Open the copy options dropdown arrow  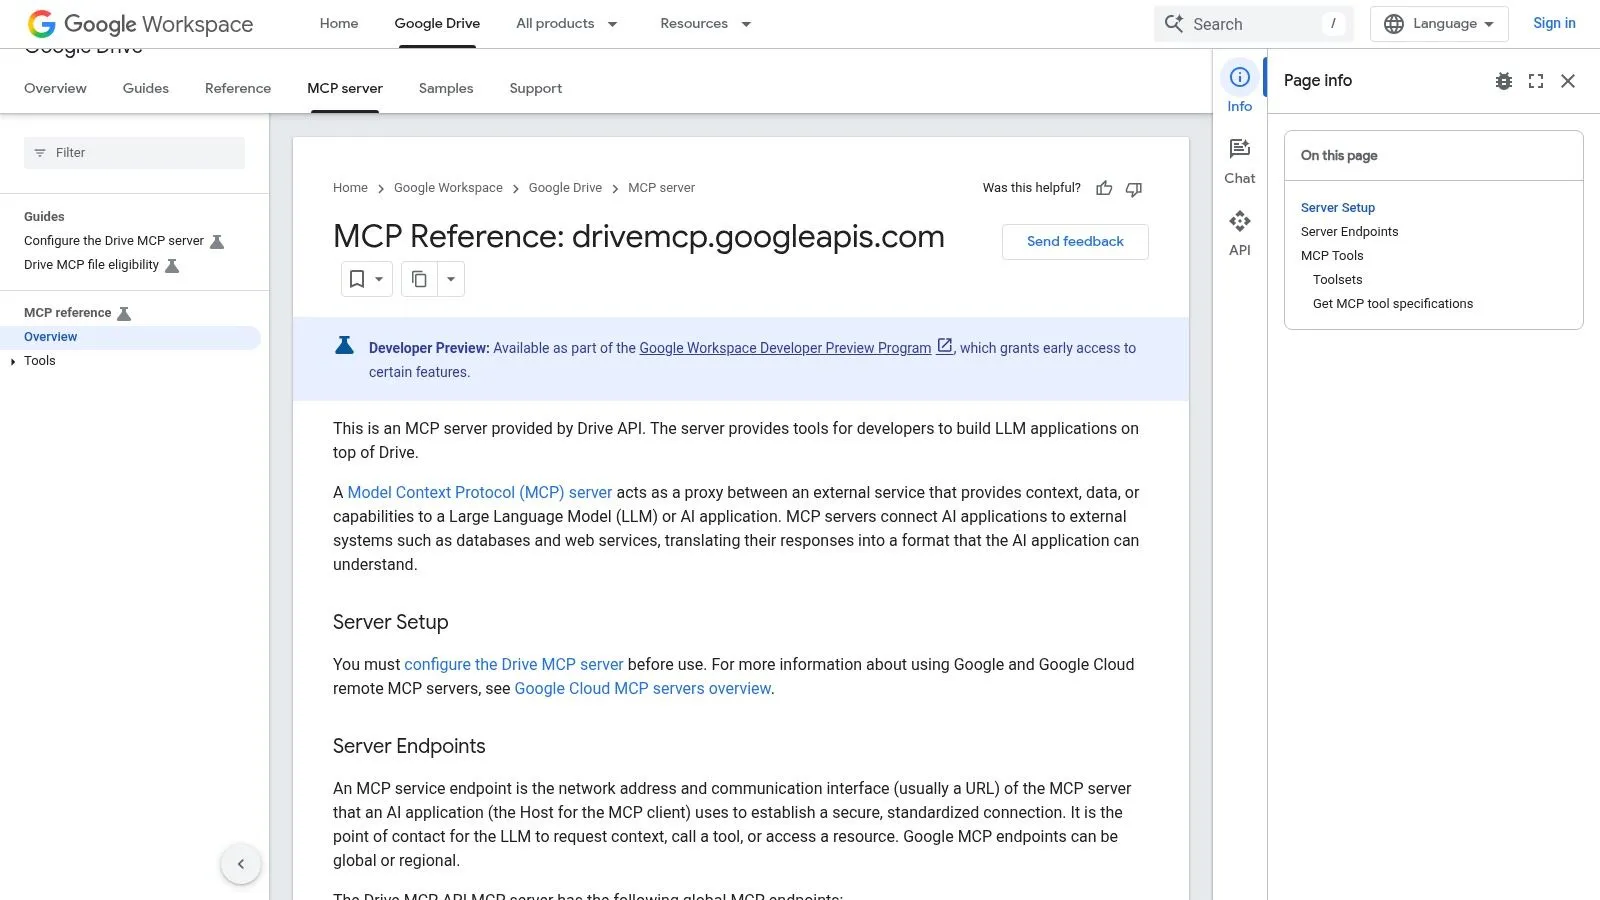pyautogui.click(x=451, y=279)
